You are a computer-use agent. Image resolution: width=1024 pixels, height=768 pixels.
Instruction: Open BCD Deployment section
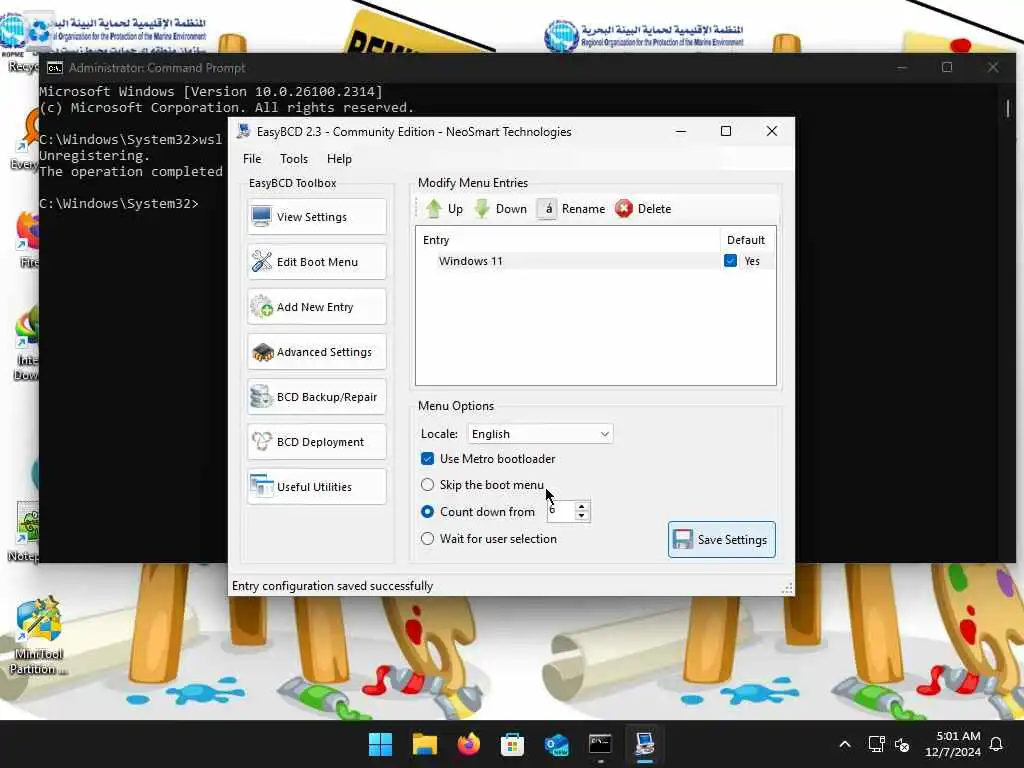pos(317,442)
